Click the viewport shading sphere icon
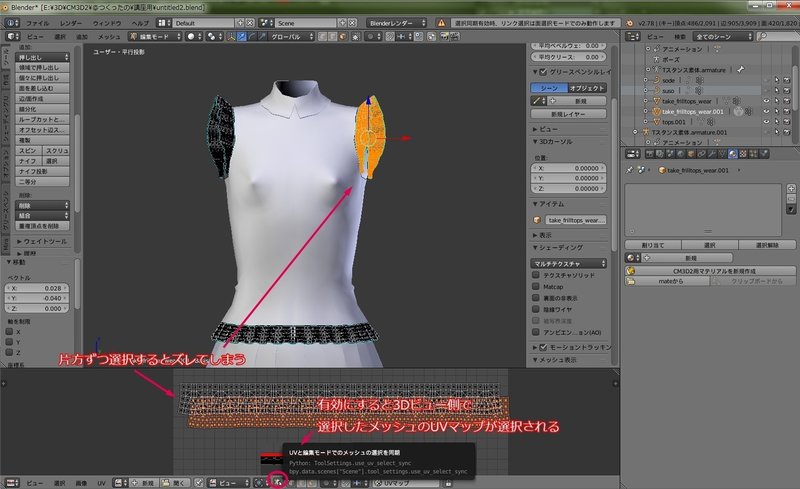The width and height of the screenshot is (800, 489). [193, 37]
